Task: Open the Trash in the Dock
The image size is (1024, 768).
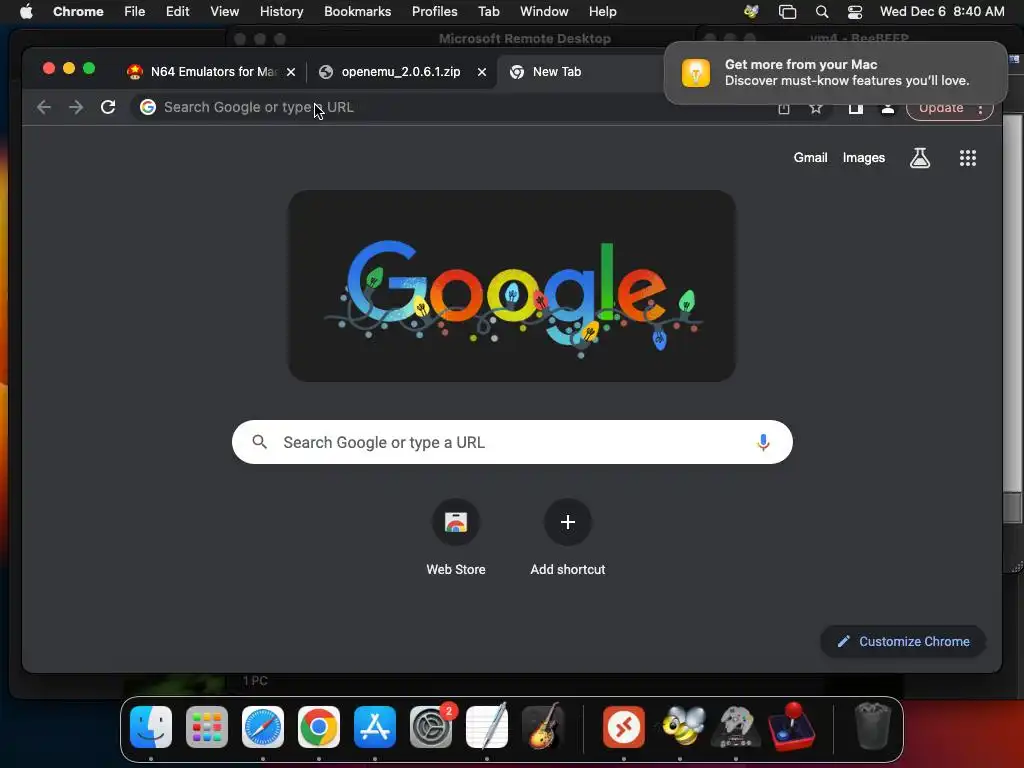Action: click(872, 727)
